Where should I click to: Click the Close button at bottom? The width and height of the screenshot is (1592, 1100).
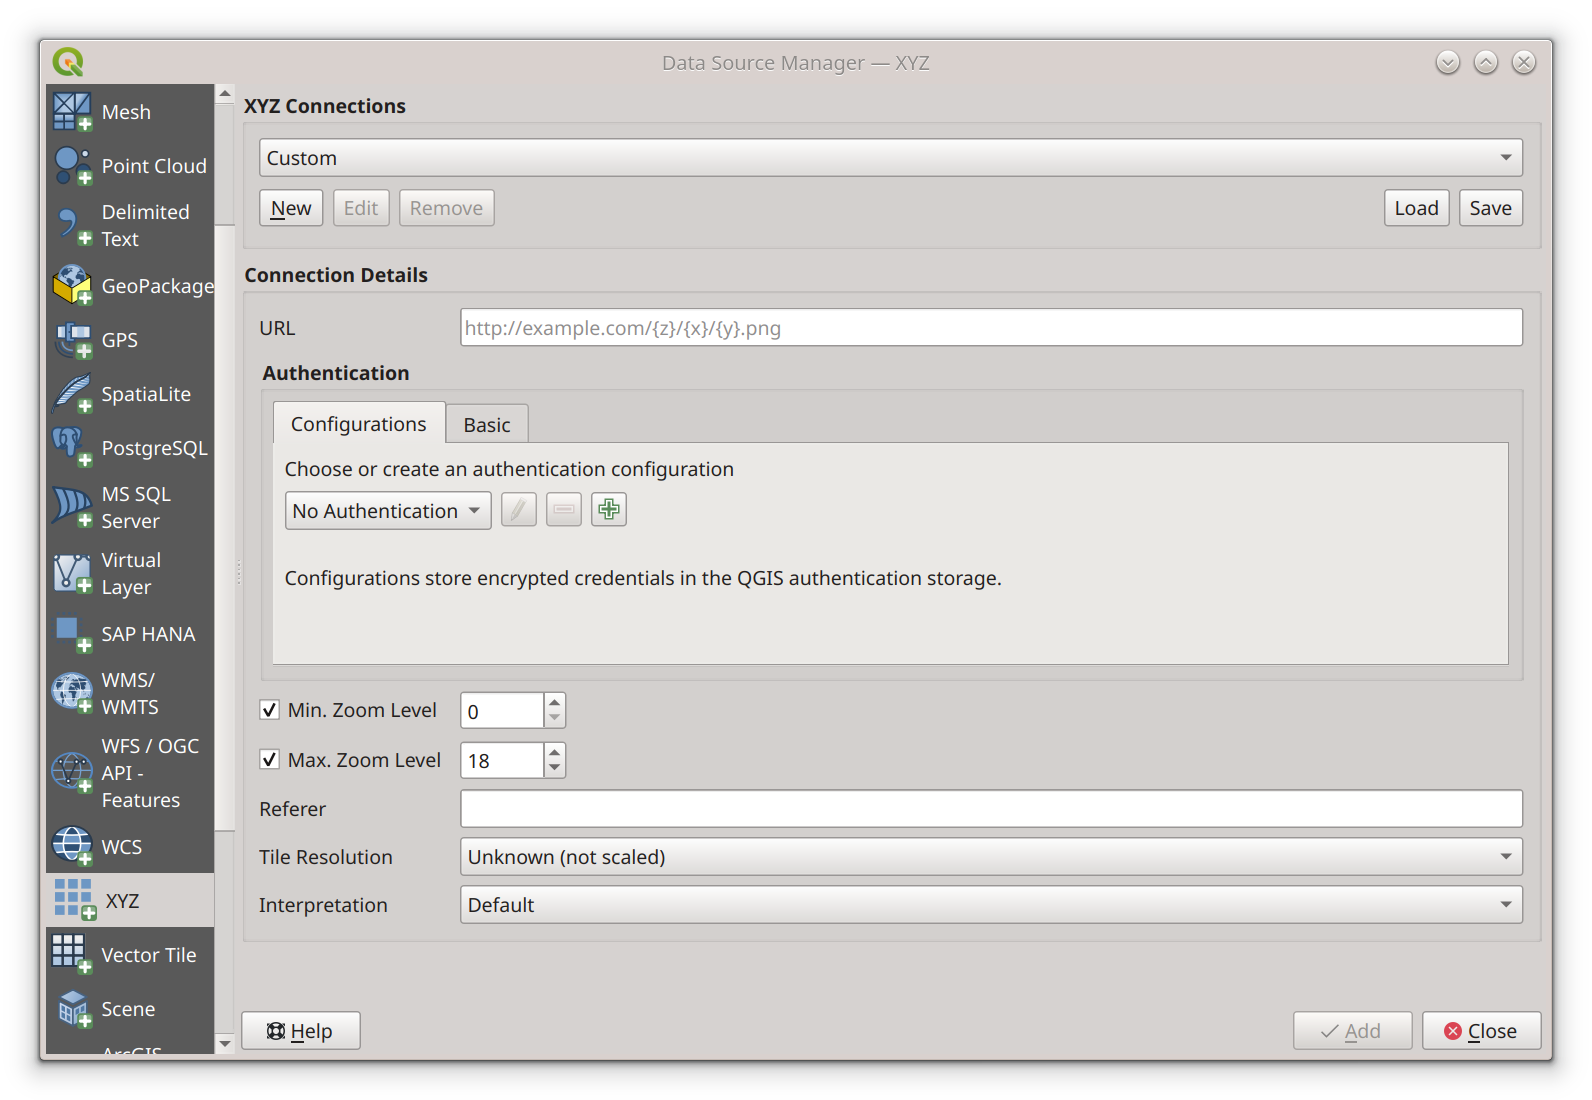[x=1482, y=1031]
